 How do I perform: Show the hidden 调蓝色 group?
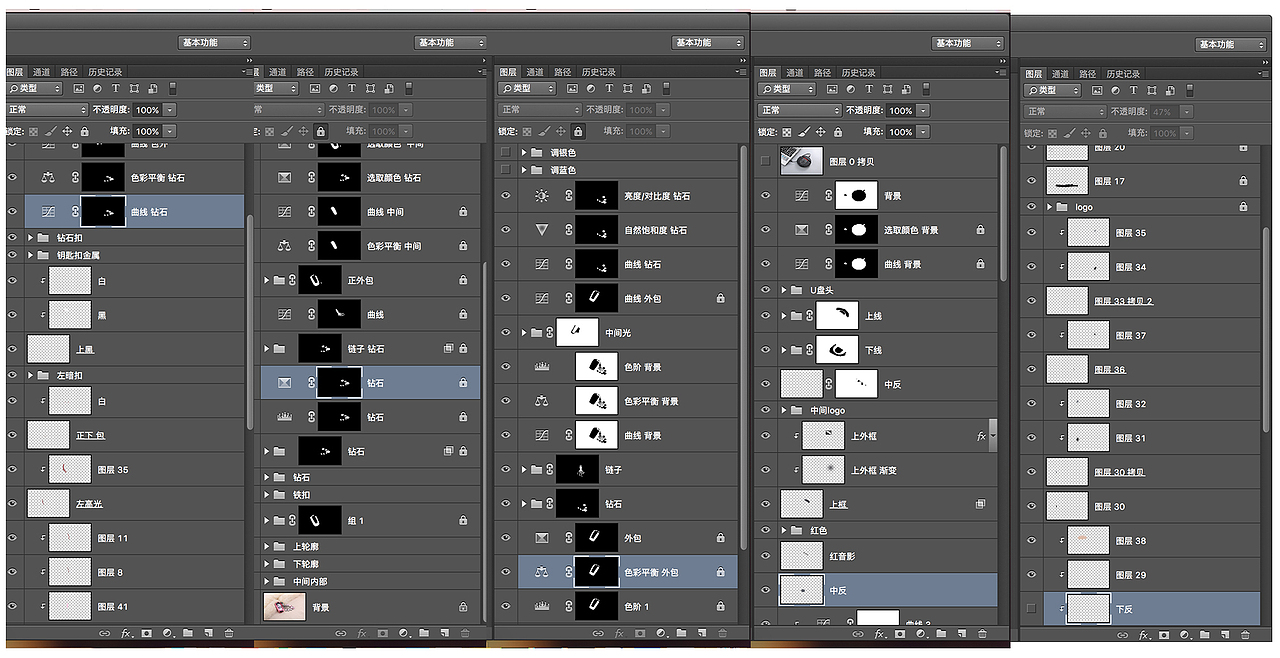(506, 170)
